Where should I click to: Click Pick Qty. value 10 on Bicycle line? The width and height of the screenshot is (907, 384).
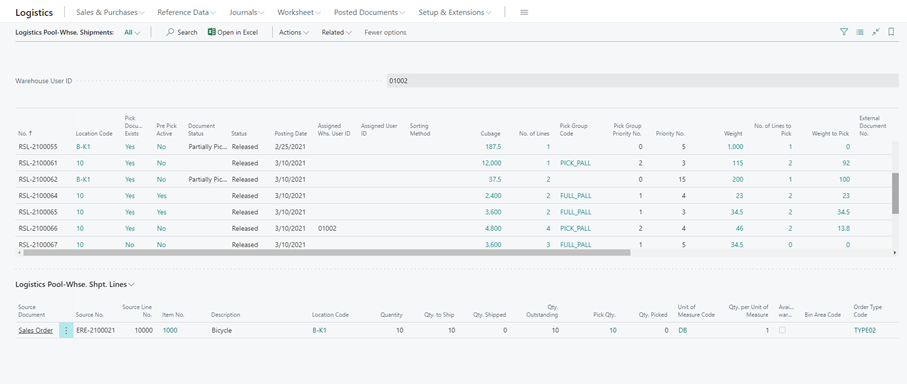pyautogui.click(x=613, y=330)
